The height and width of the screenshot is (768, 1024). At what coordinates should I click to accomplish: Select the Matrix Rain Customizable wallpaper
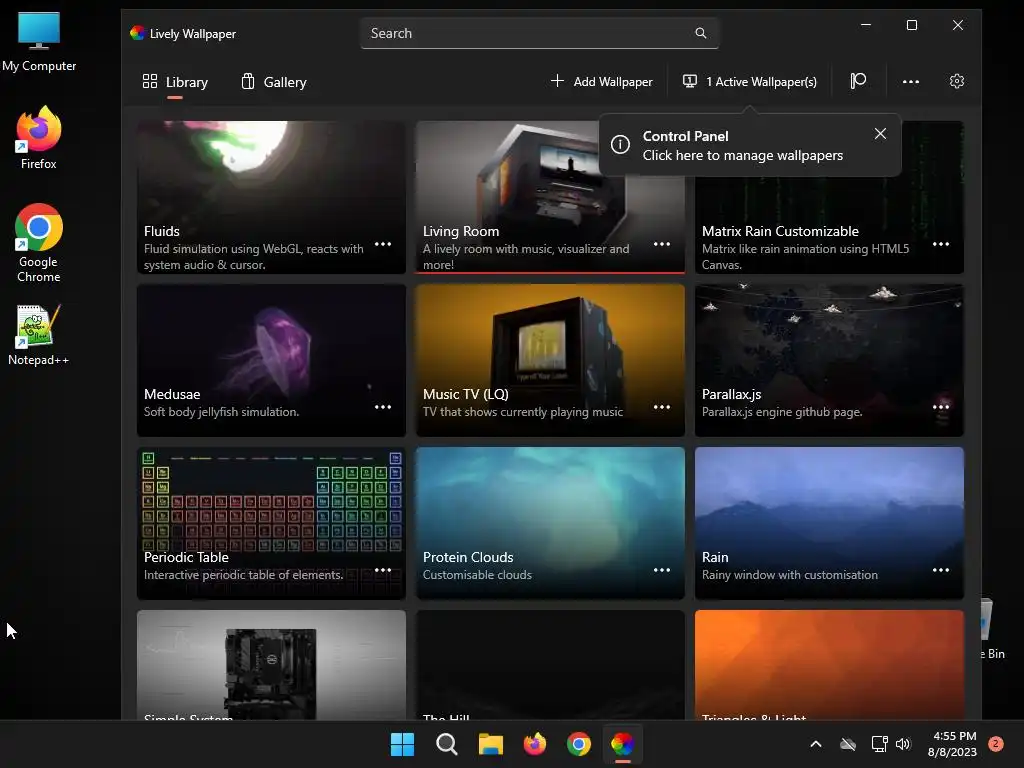tap(829, 197)
